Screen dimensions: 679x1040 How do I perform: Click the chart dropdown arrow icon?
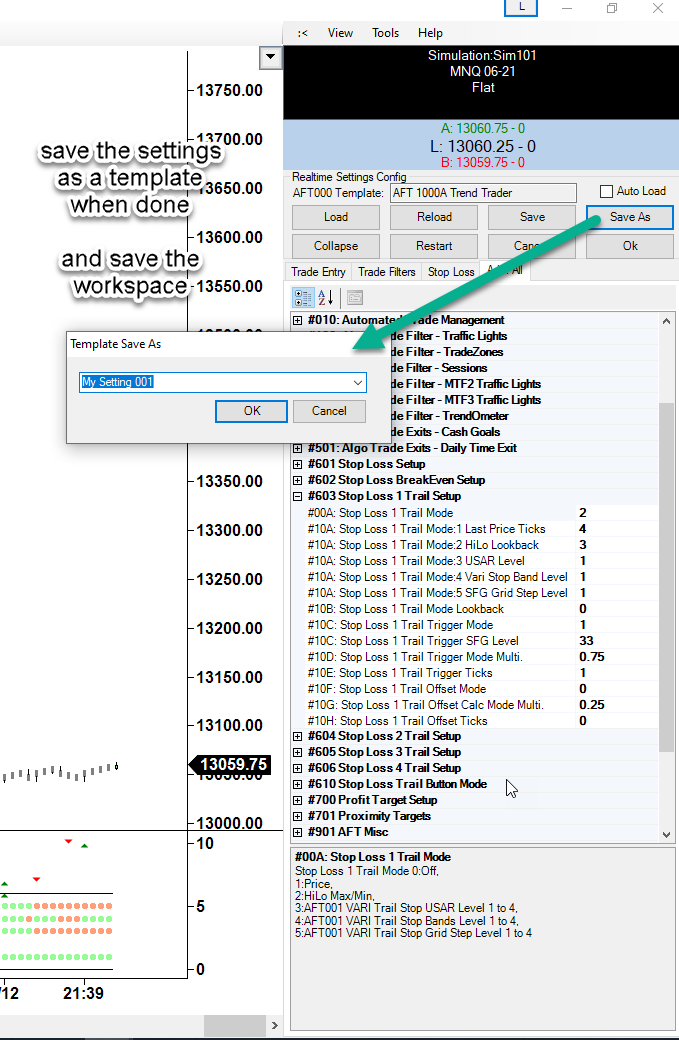tap(270, 58)
